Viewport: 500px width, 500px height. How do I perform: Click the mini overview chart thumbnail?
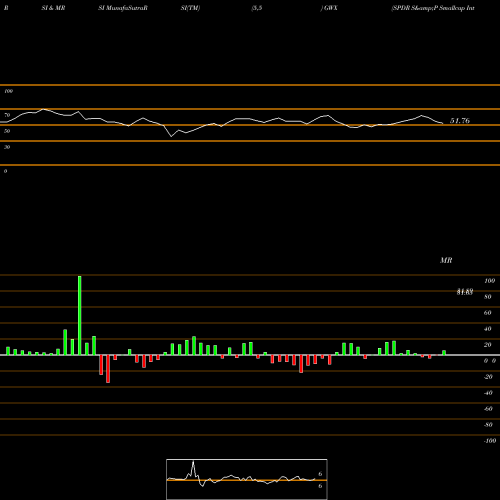click(x=247, y=479)
